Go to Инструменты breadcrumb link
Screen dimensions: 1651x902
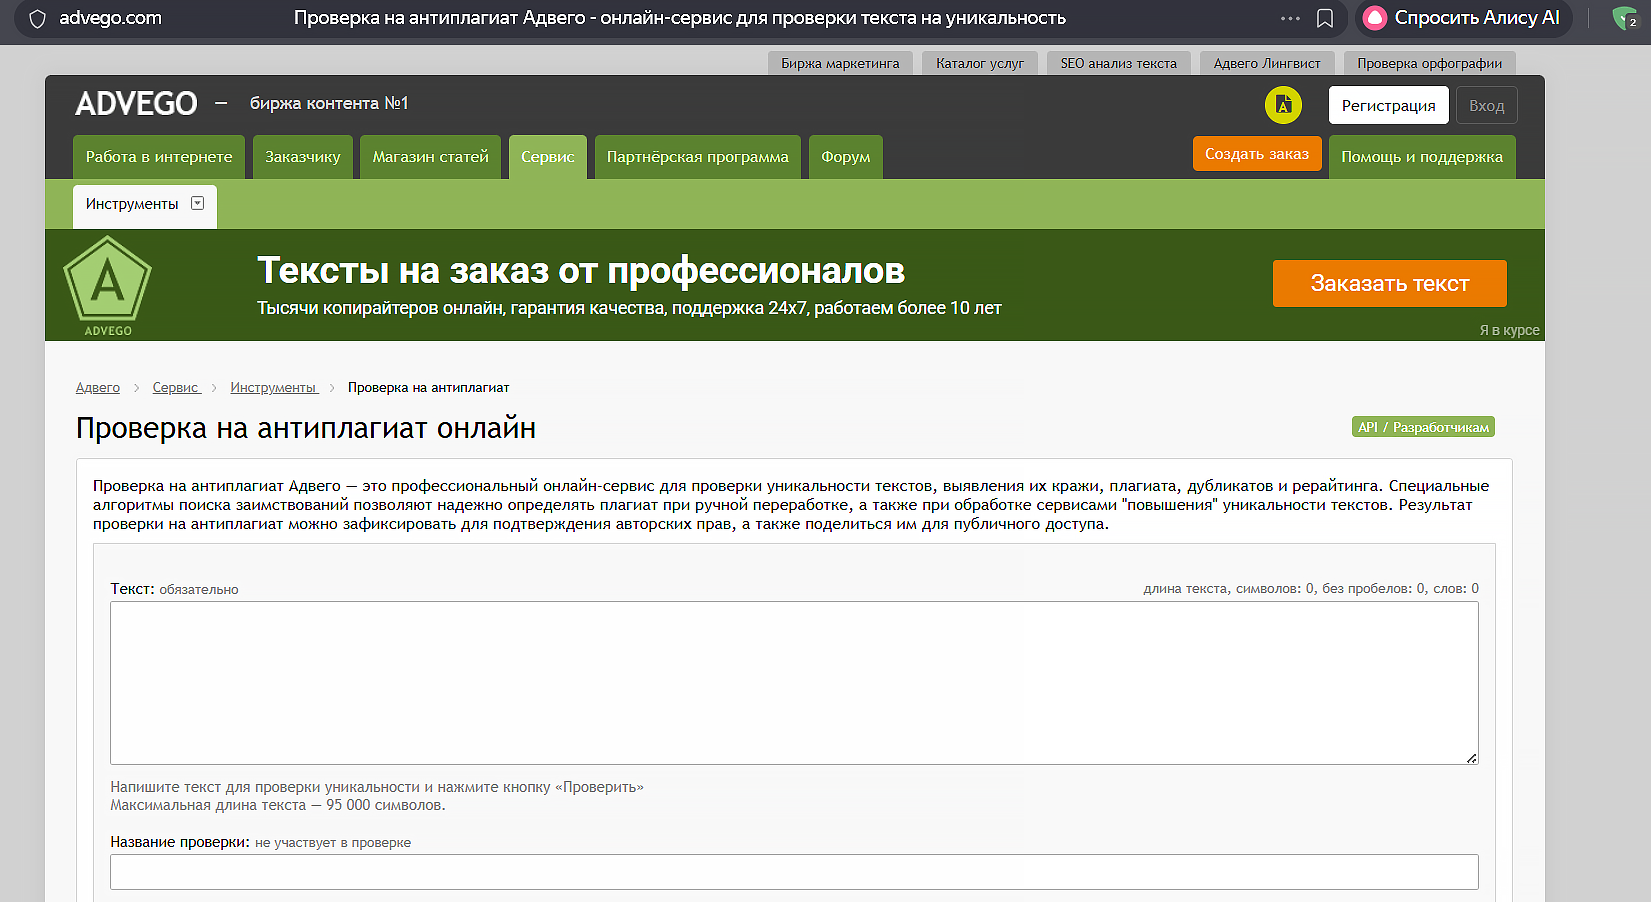tap(274, 388)
